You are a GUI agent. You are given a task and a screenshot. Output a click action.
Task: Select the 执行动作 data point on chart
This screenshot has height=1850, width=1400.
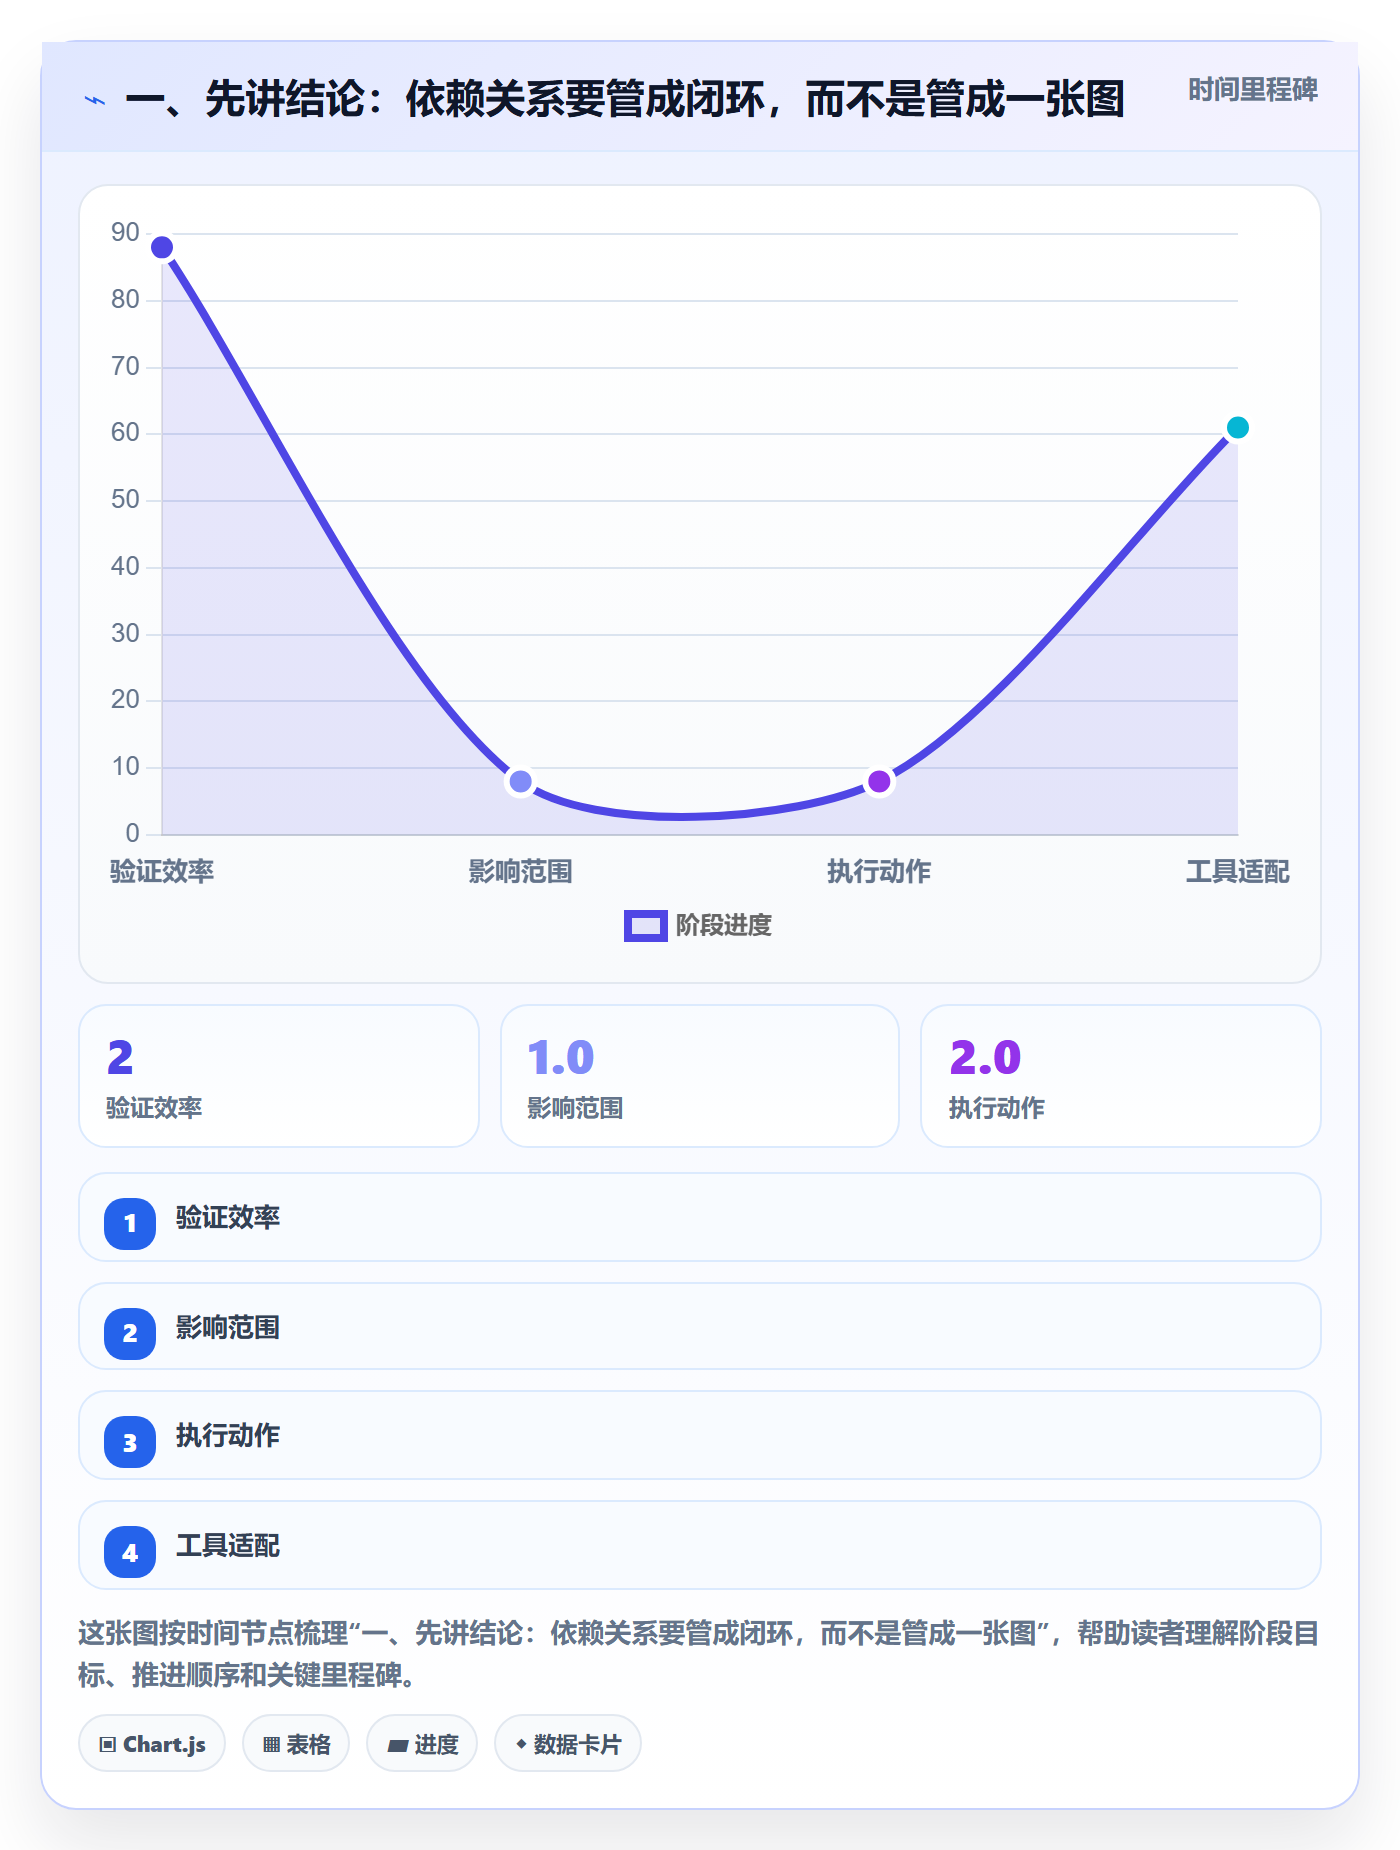tap(879, 781)
